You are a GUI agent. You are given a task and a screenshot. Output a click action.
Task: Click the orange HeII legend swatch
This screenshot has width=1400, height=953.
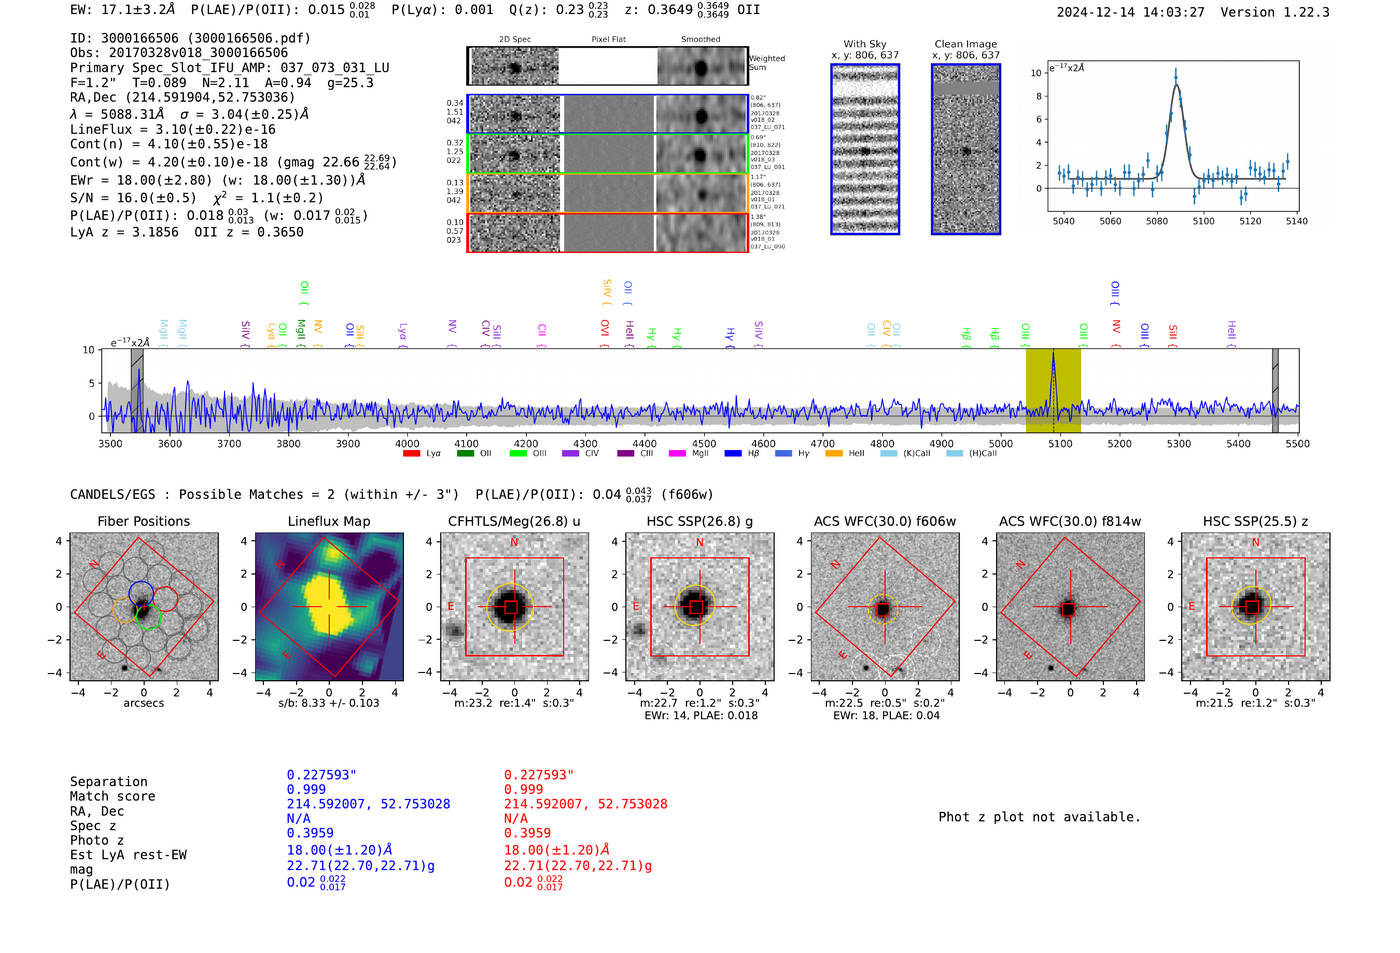pyautogui.click(x=834, y=454)
